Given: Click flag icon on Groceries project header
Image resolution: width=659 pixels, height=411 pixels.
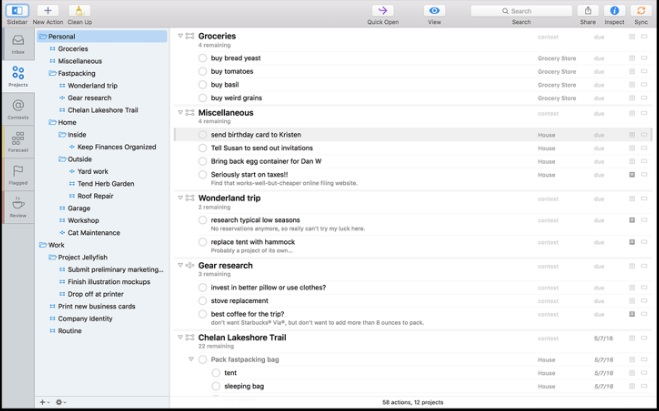Looking at the screenshot, I should [x=644, y=37].
